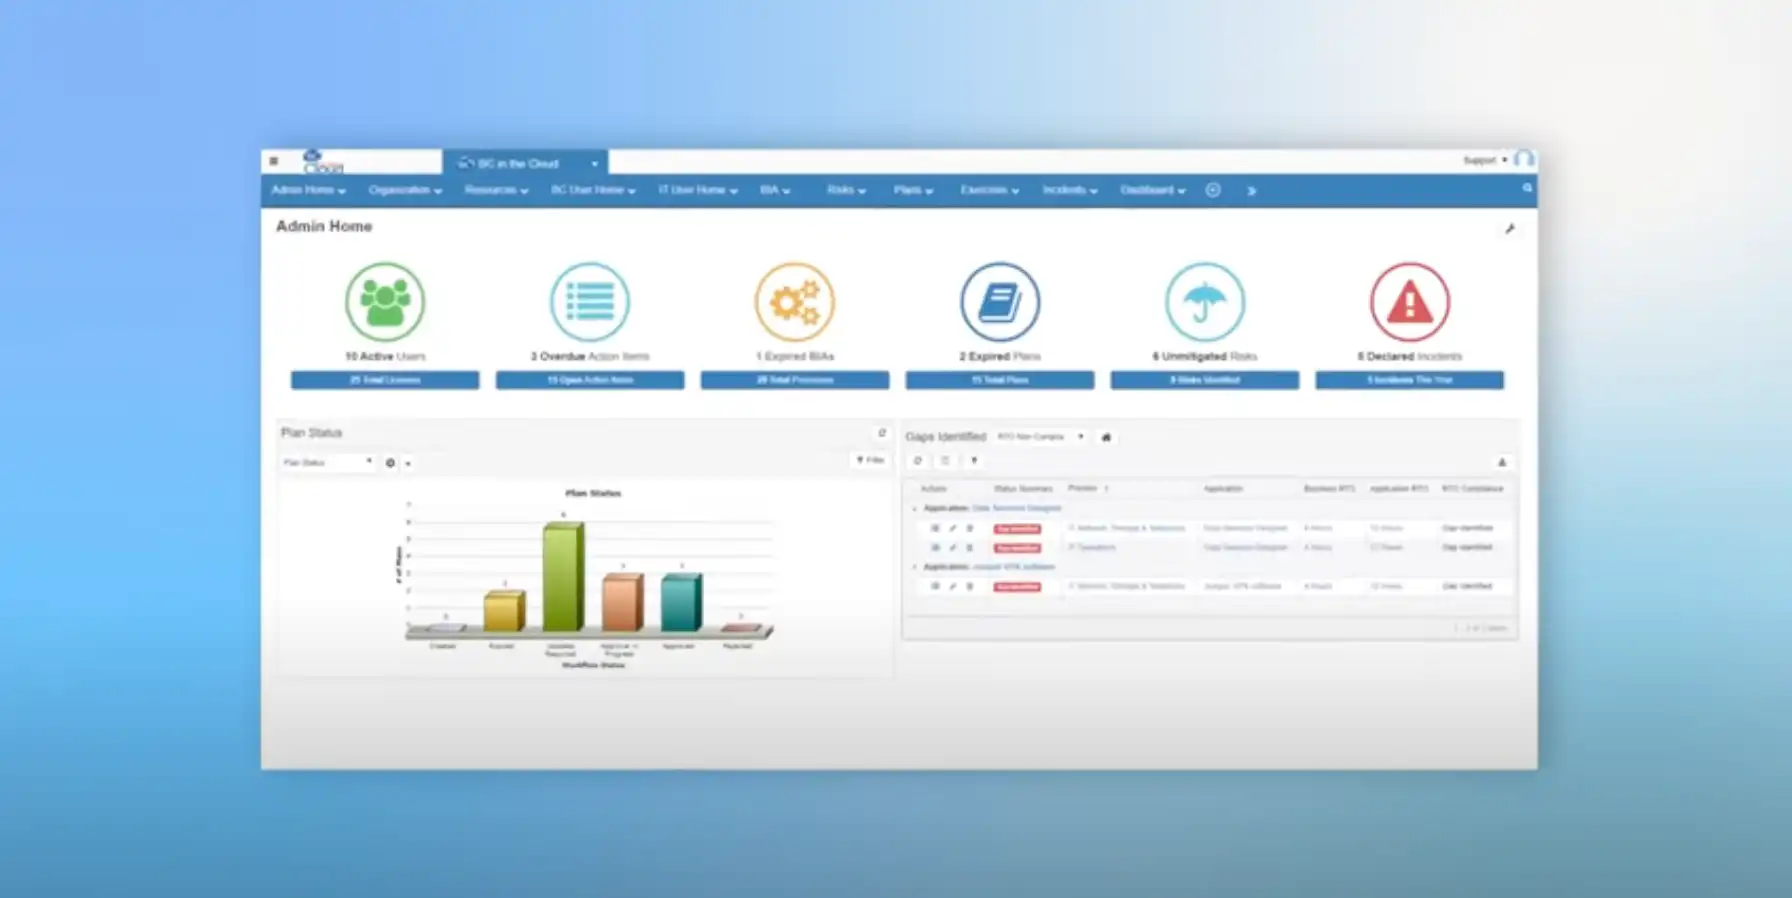Open the Resources menu
This screenshot has width=1792, height=898.
(496, 190)
